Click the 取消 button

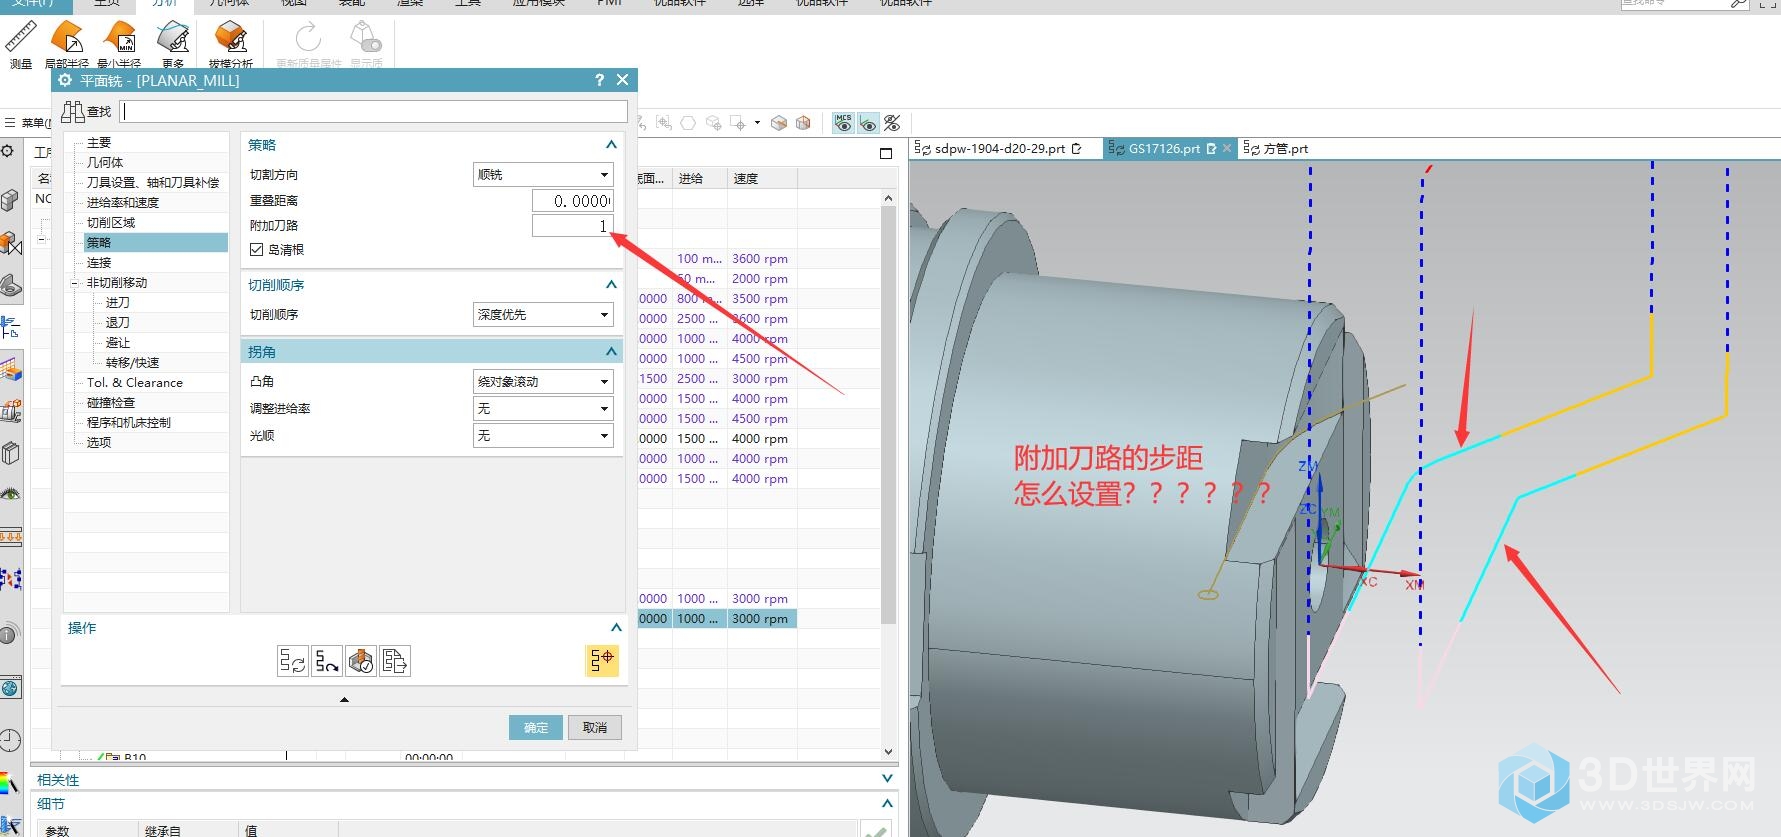tap(595, 727)
